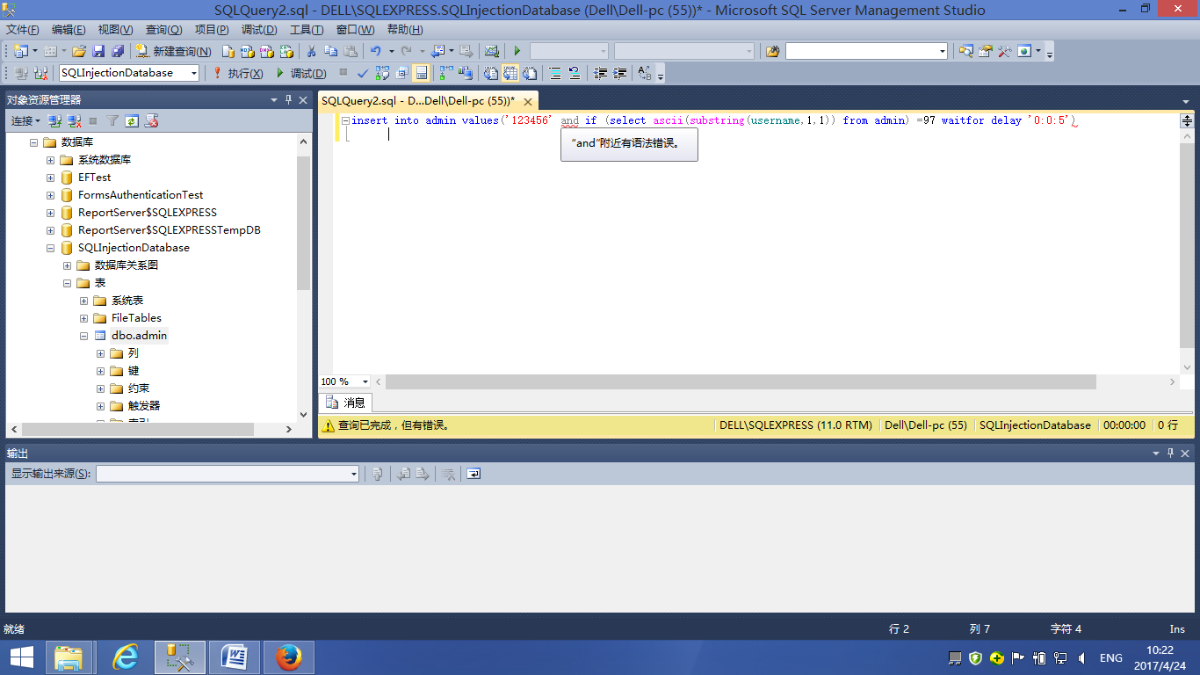Cut selection with the scissors icon
The height and width of the screenshot is (675, 1200).
(311, 51)
